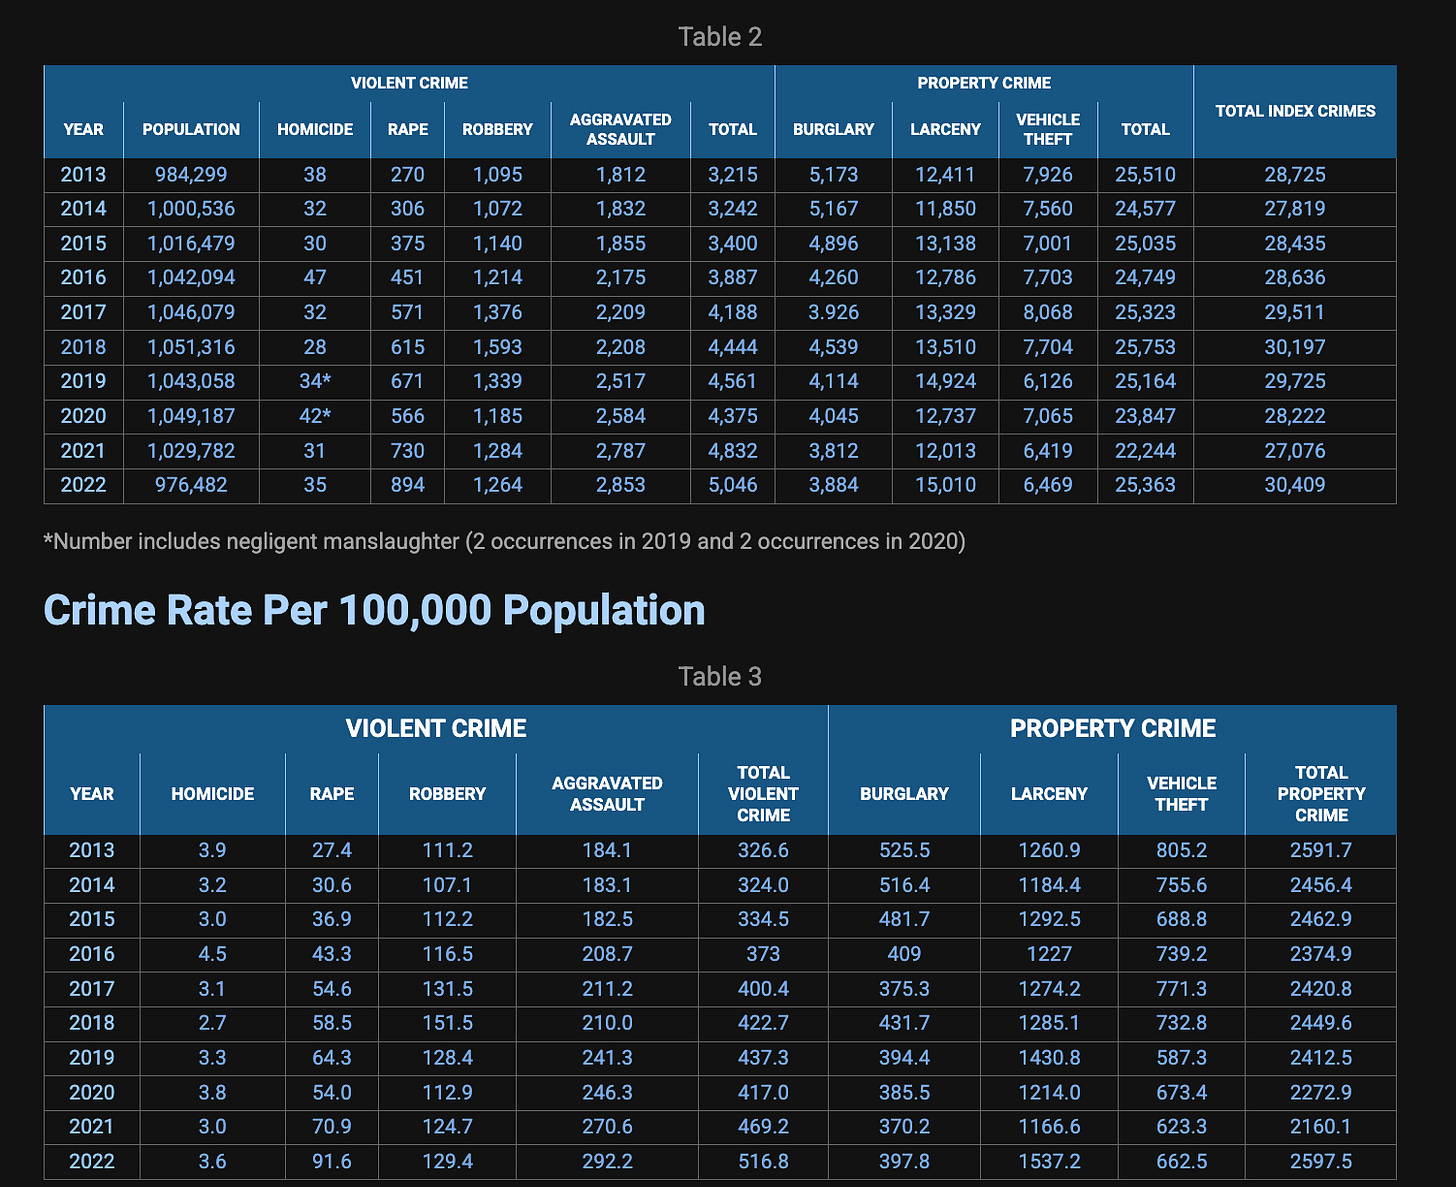
Task: Click larceny rate "1227" for 2016
Action: [1049, 955]
